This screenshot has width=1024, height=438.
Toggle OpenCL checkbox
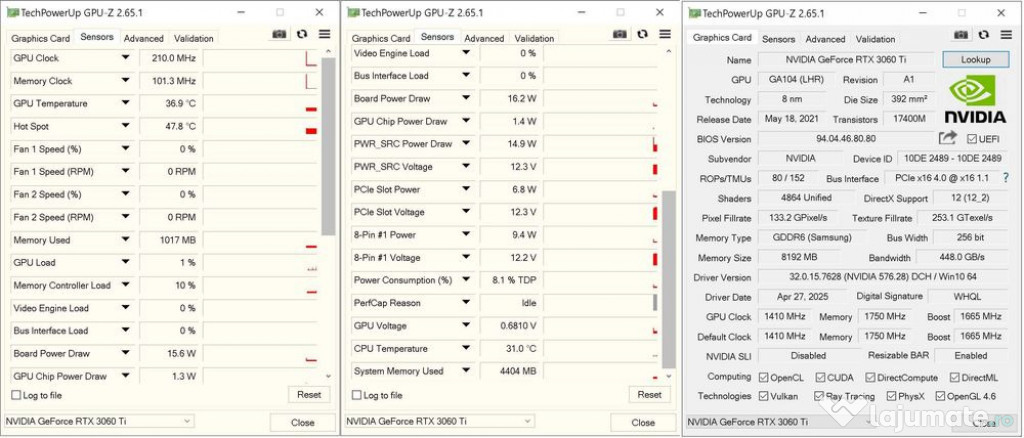point(763,377)
